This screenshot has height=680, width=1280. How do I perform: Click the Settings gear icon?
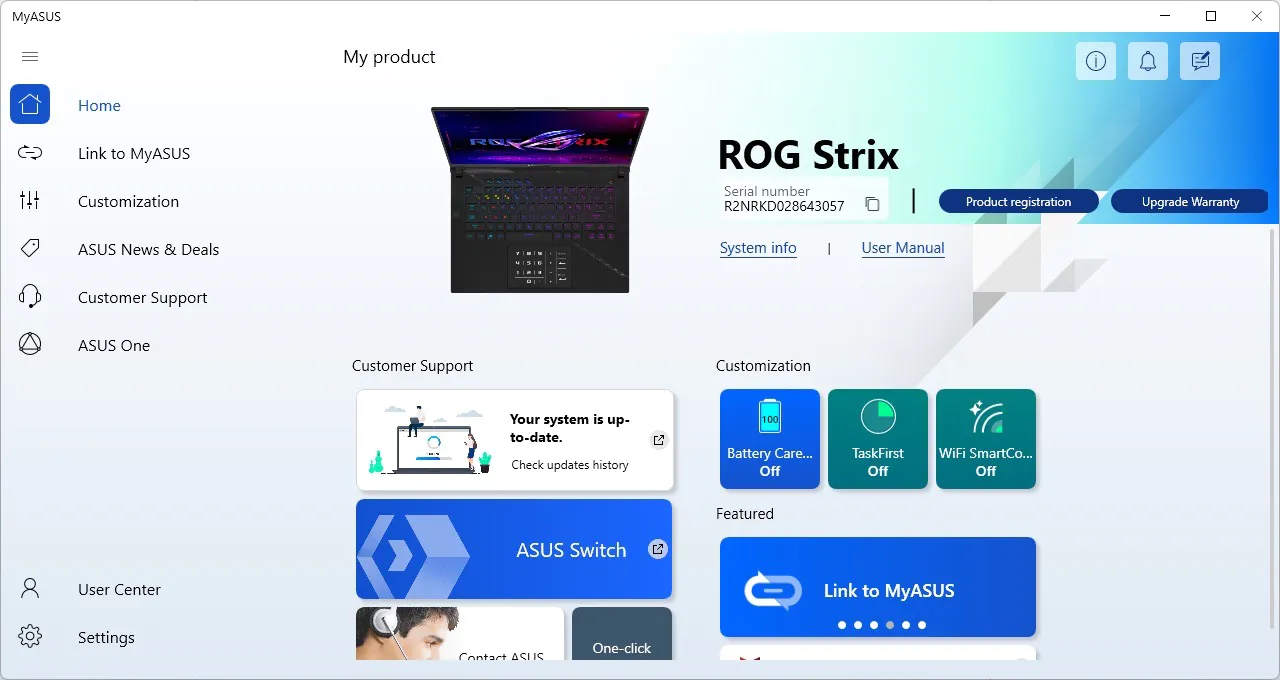pos(30,636)
